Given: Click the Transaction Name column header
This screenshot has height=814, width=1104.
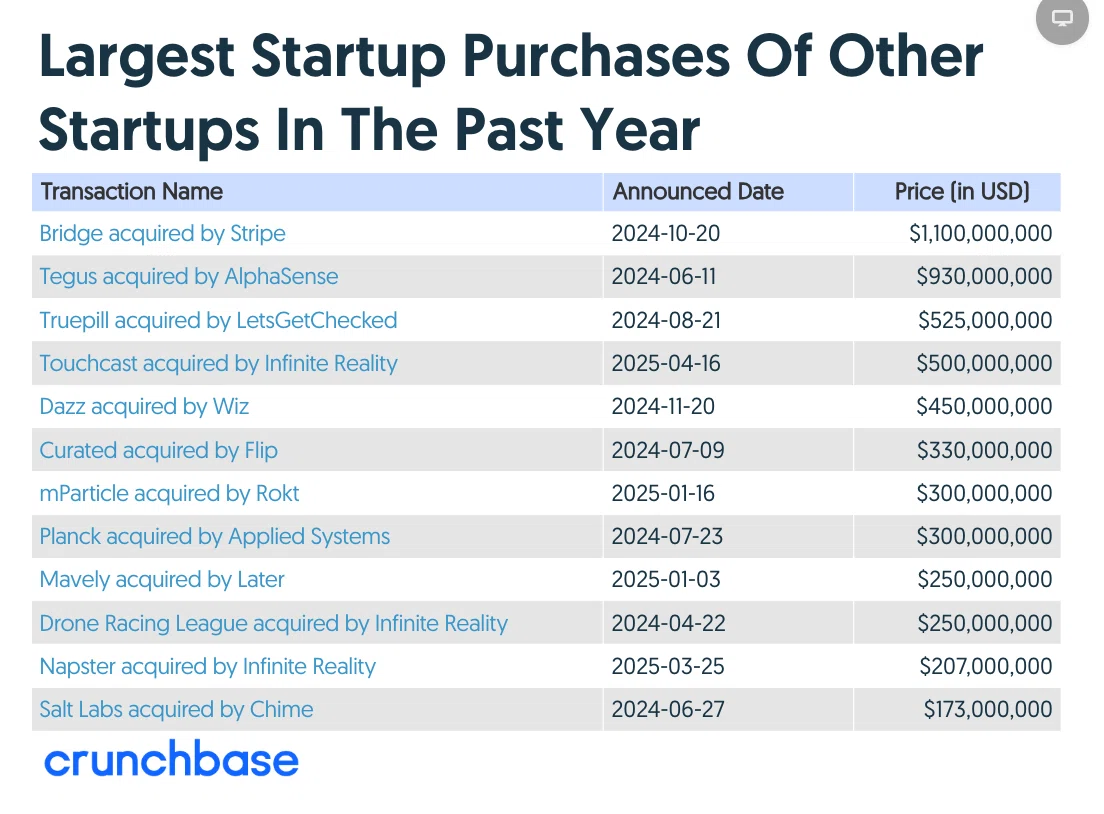Looking at the screenshot, I should click(132, 192).
